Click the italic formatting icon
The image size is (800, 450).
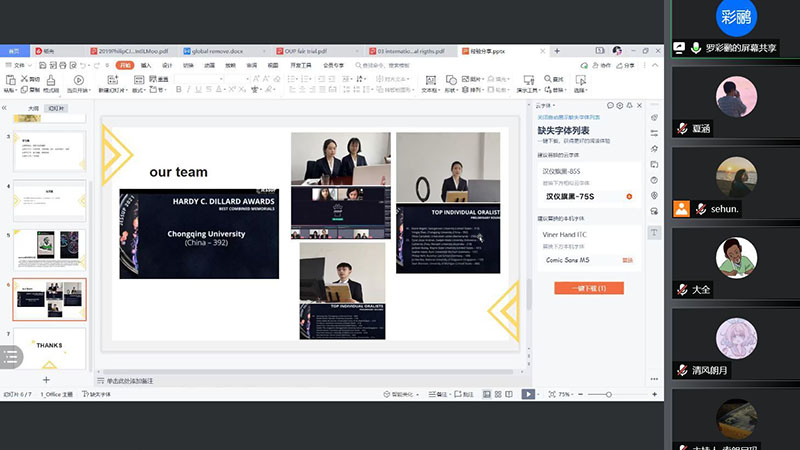pyautogui.click(x=189, y=90)
